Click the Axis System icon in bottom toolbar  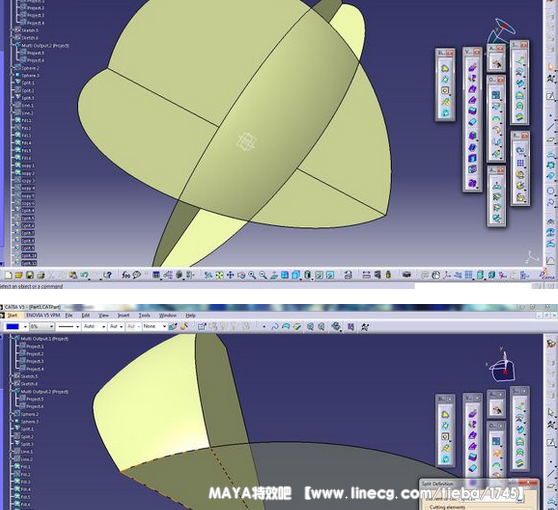coord(447,275)
